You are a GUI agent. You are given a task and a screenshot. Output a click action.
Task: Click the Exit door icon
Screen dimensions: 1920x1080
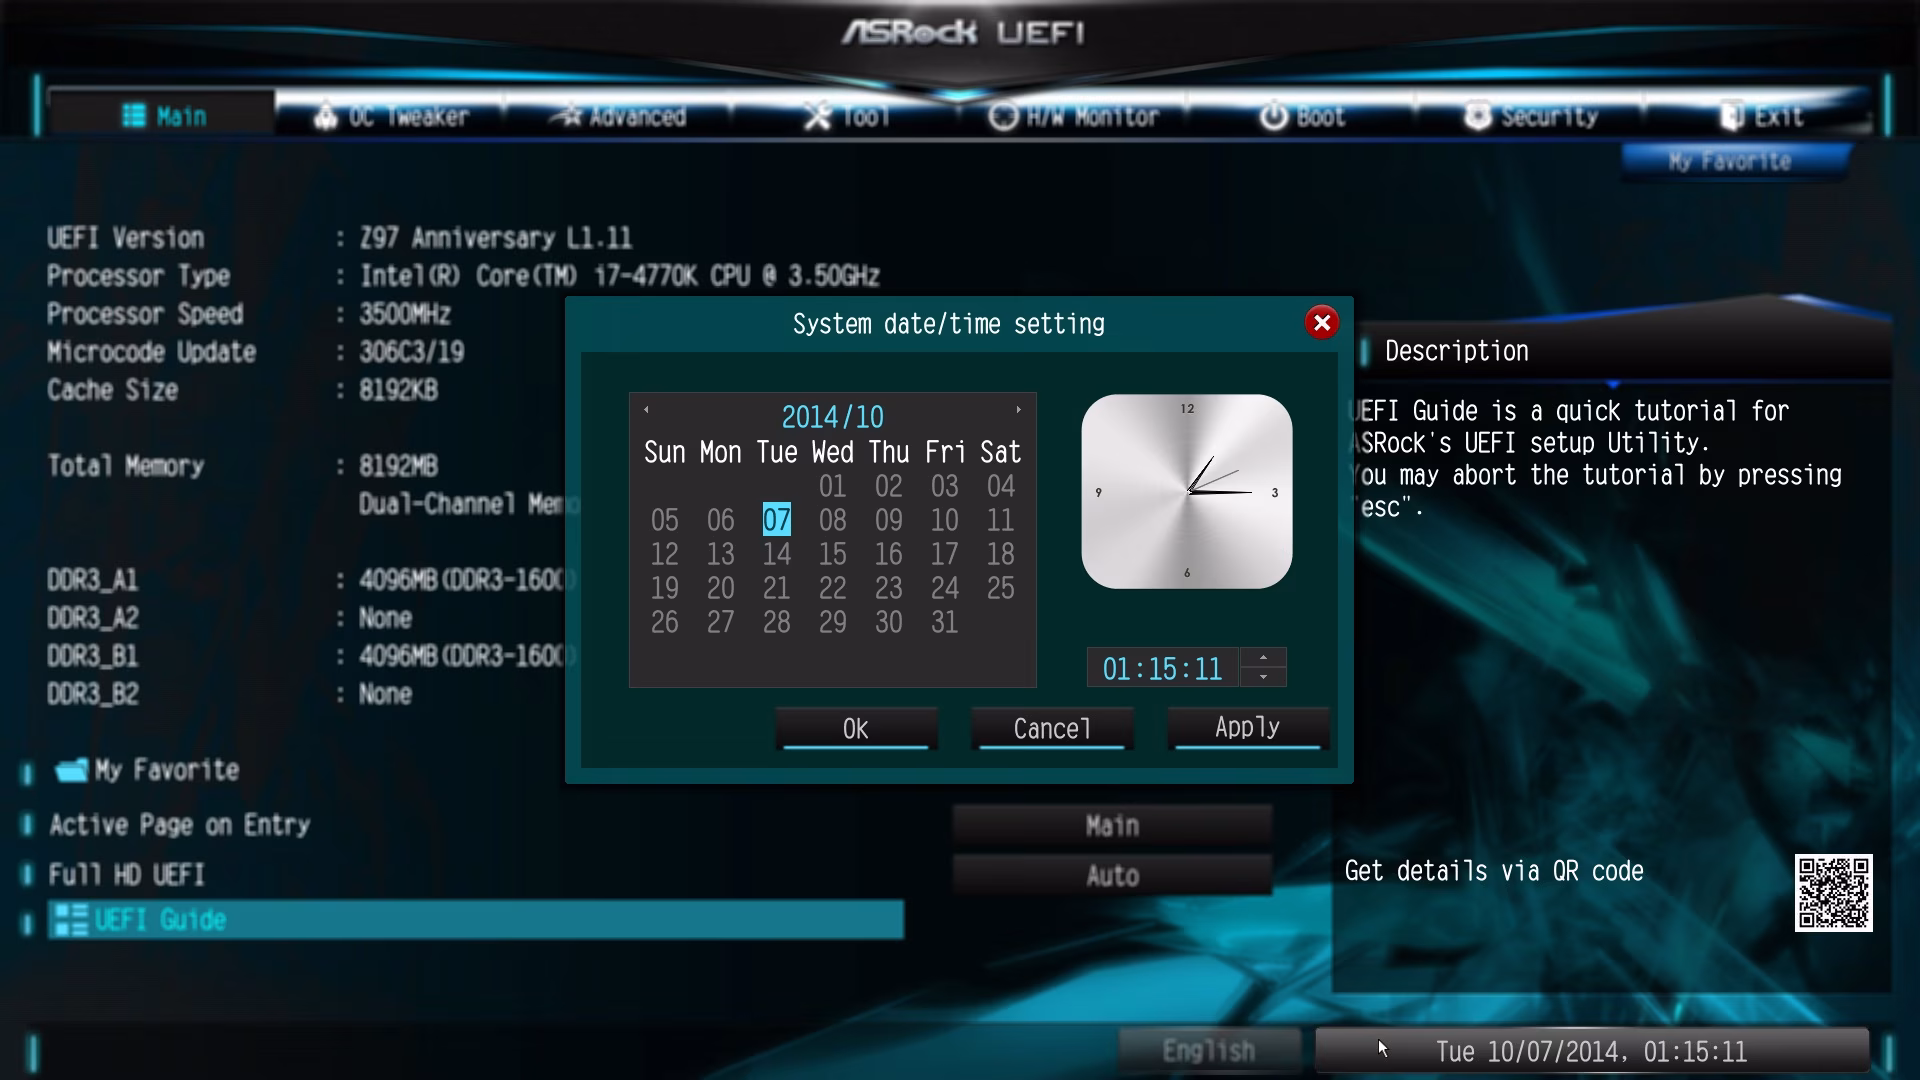pyautogui.click(x=1732, y=116)
